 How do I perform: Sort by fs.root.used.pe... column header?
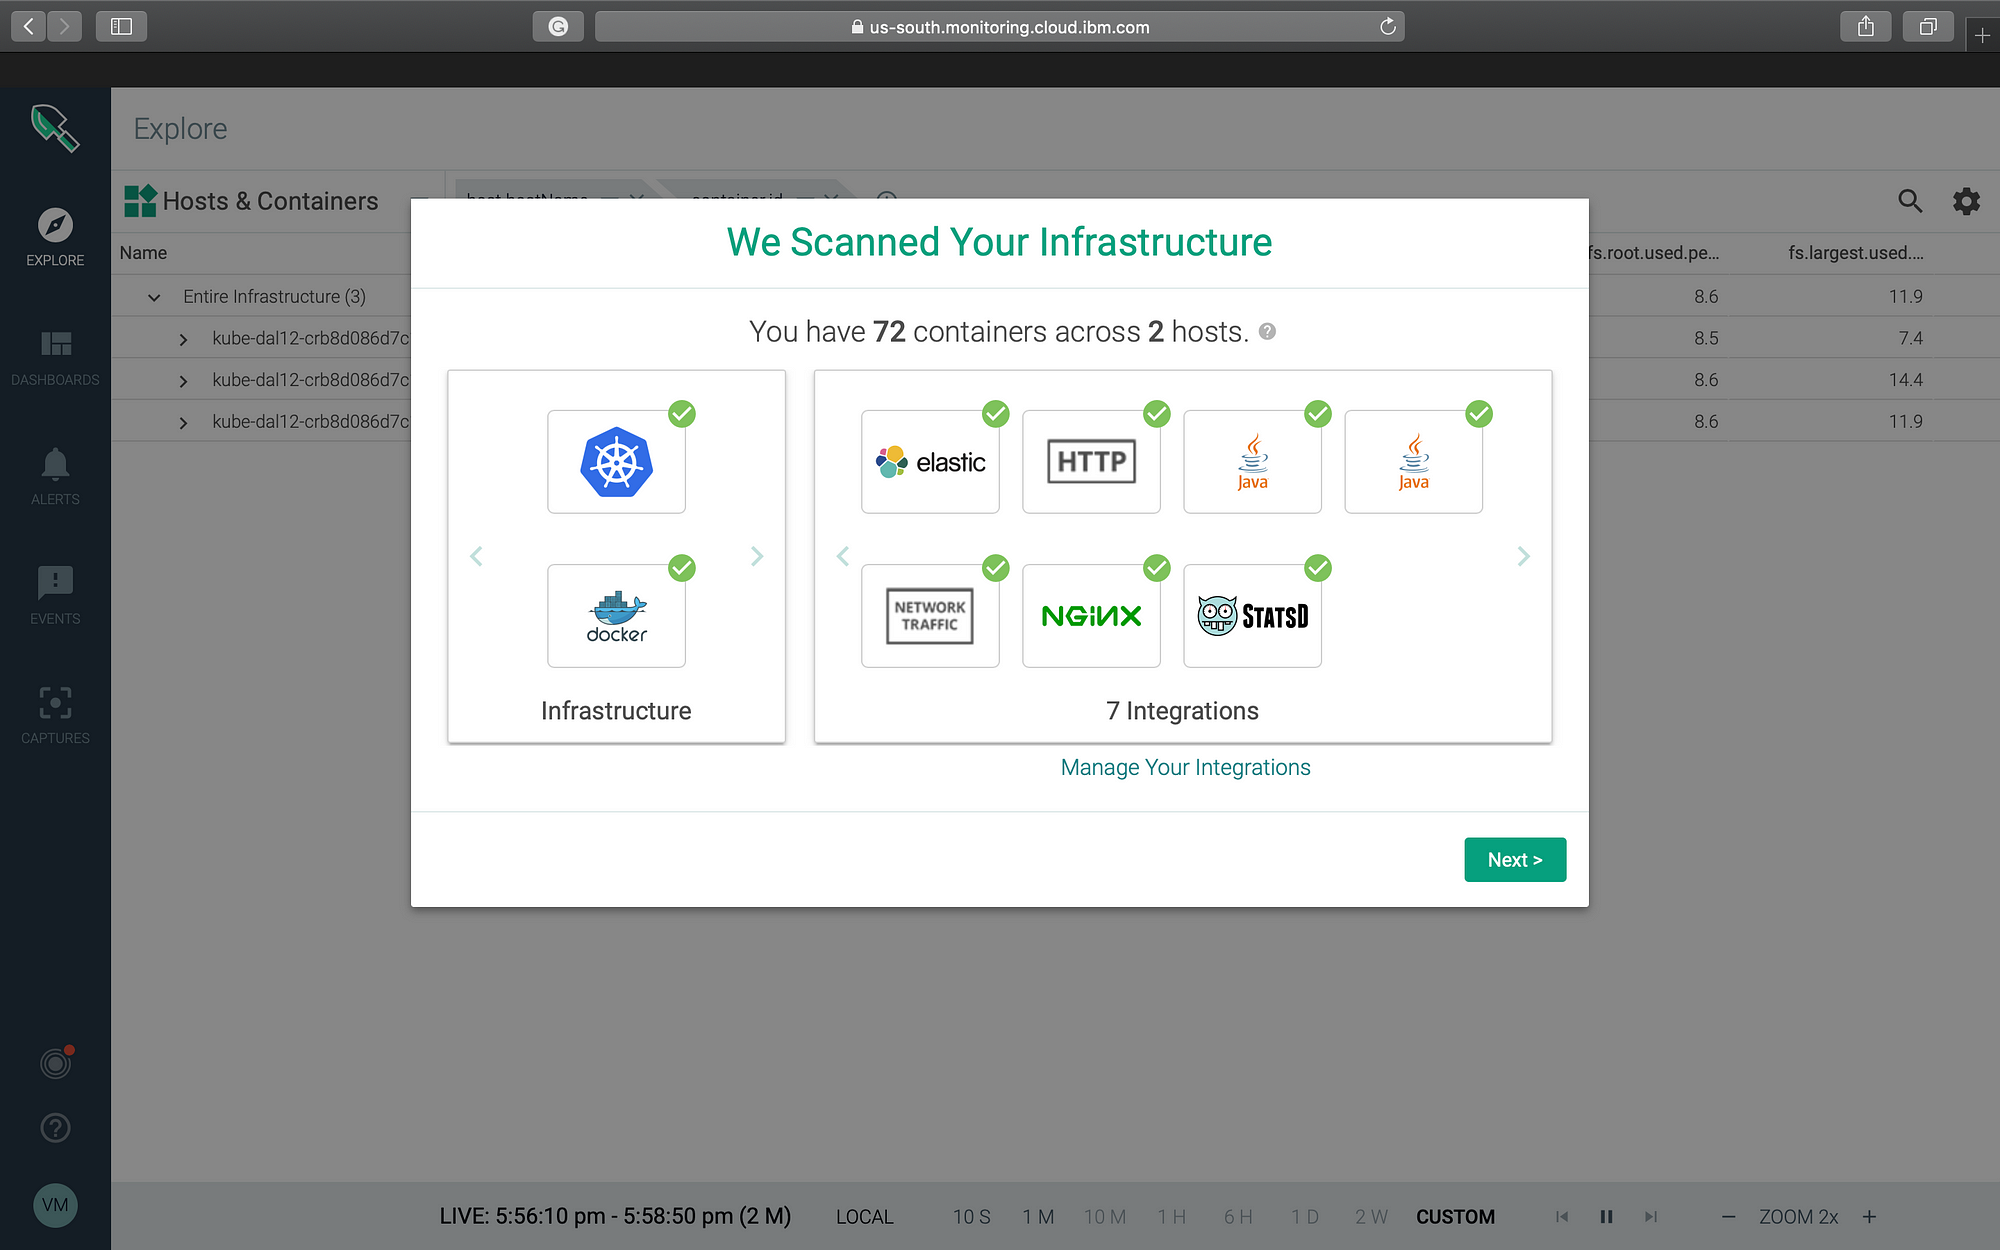coord(1654,253)
